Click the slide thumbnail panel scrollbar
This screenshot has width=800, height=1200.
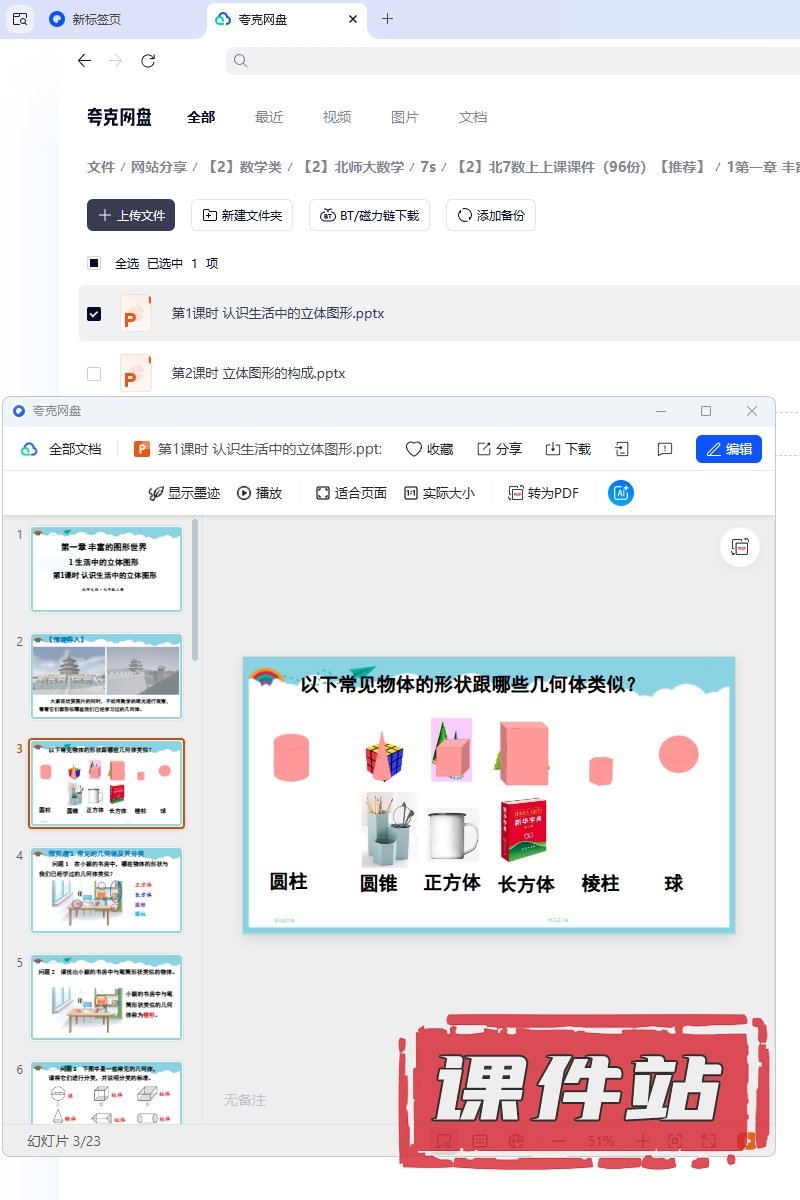(x=195, y=590)
